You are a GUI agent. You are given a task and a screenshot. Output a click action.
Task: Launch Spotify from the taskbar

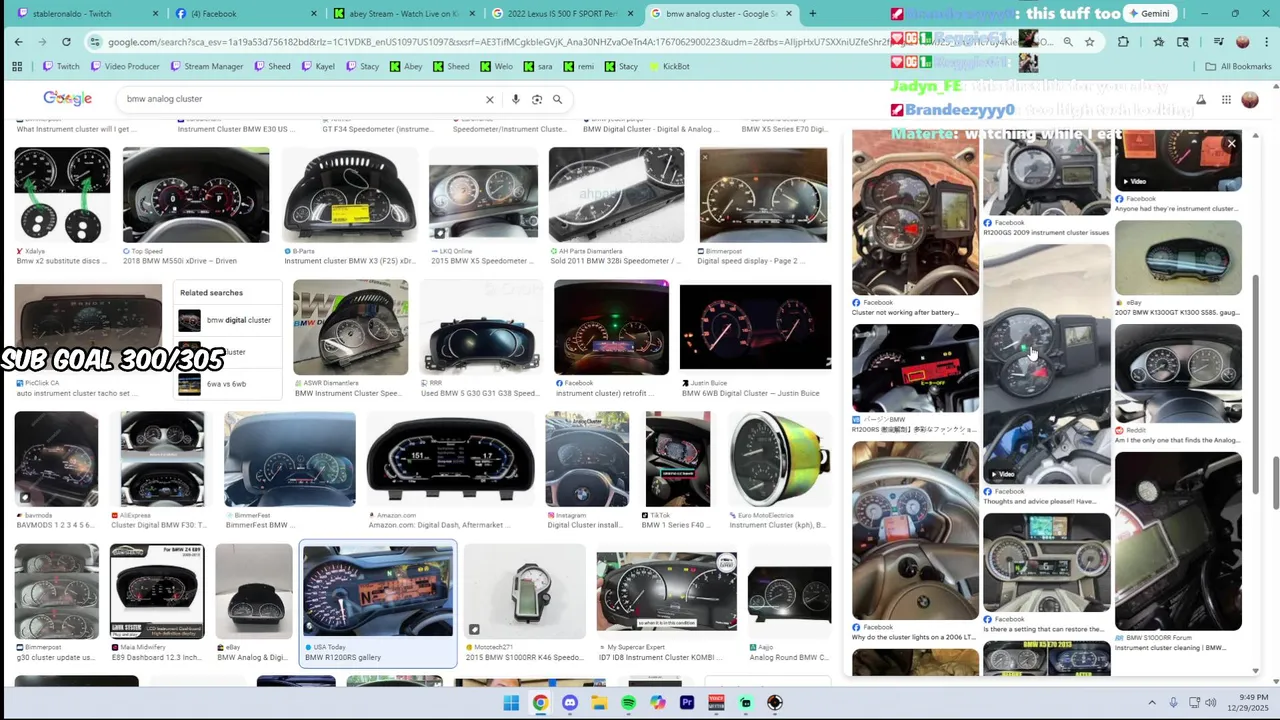629,703
